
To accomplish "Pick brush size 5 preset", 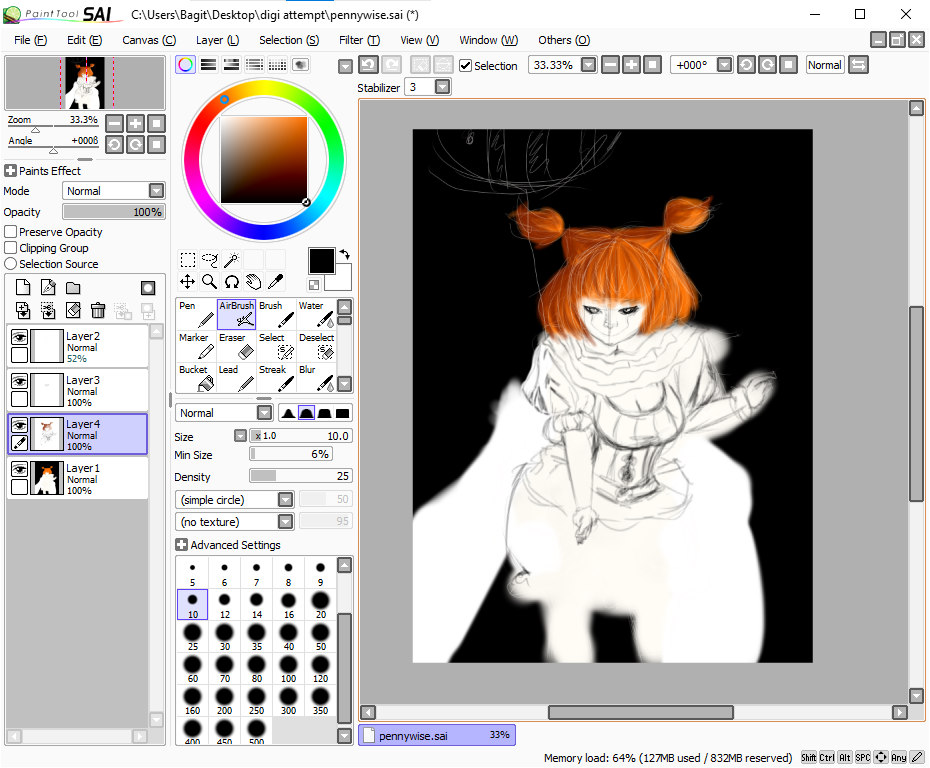I will (x=192, y=573).
